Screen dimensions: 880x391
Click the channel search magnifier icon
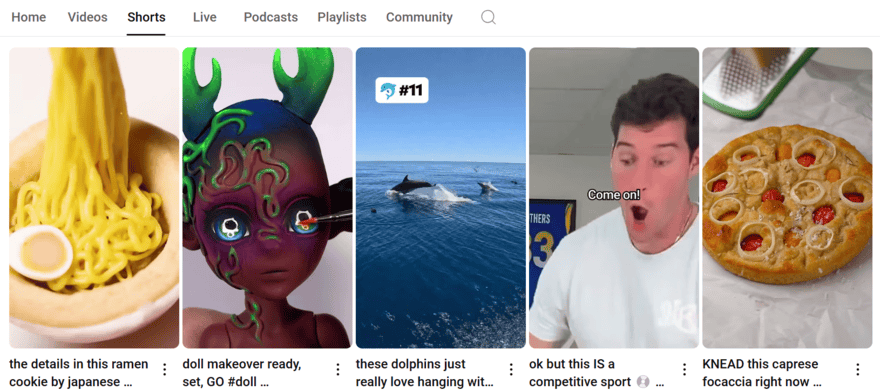488,17
